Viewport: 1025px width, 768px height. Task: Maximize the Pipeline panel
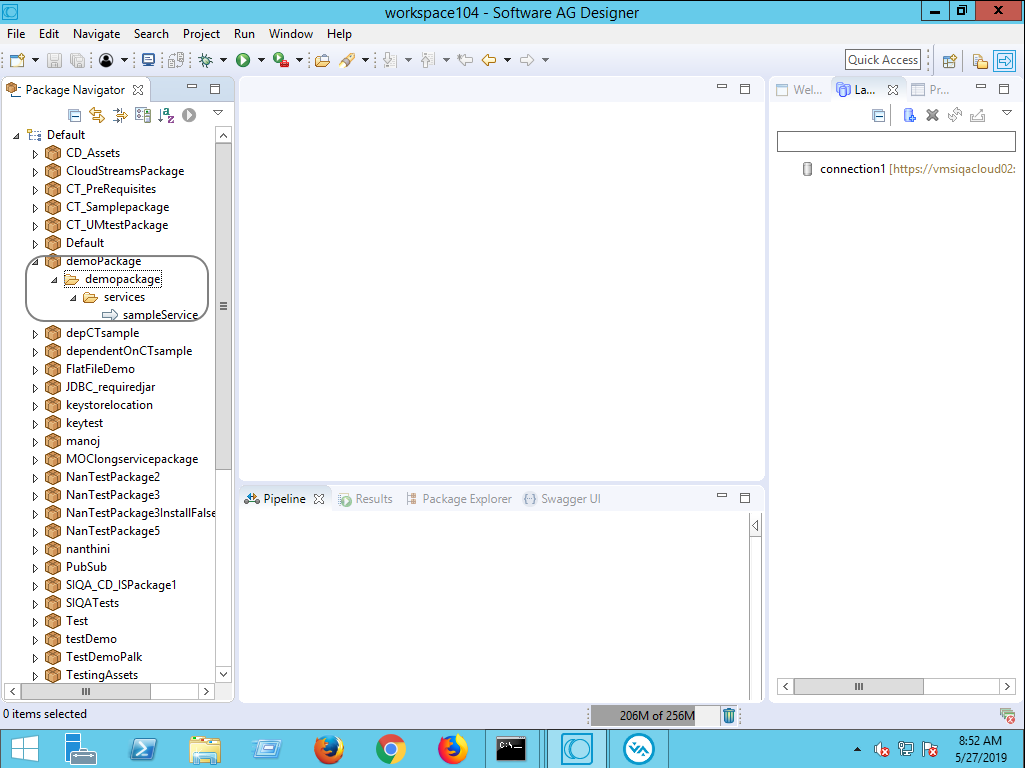pyautogui.click(x=745, y=498)
